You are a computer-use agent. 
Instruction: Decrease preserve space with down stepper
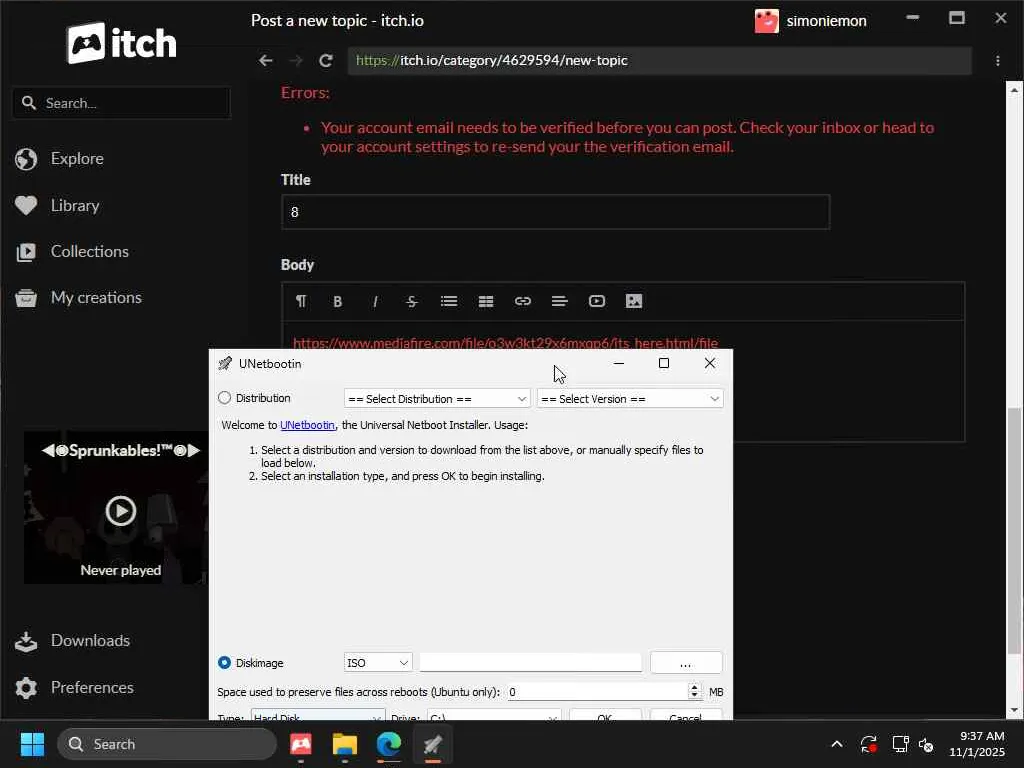(694, 696)
